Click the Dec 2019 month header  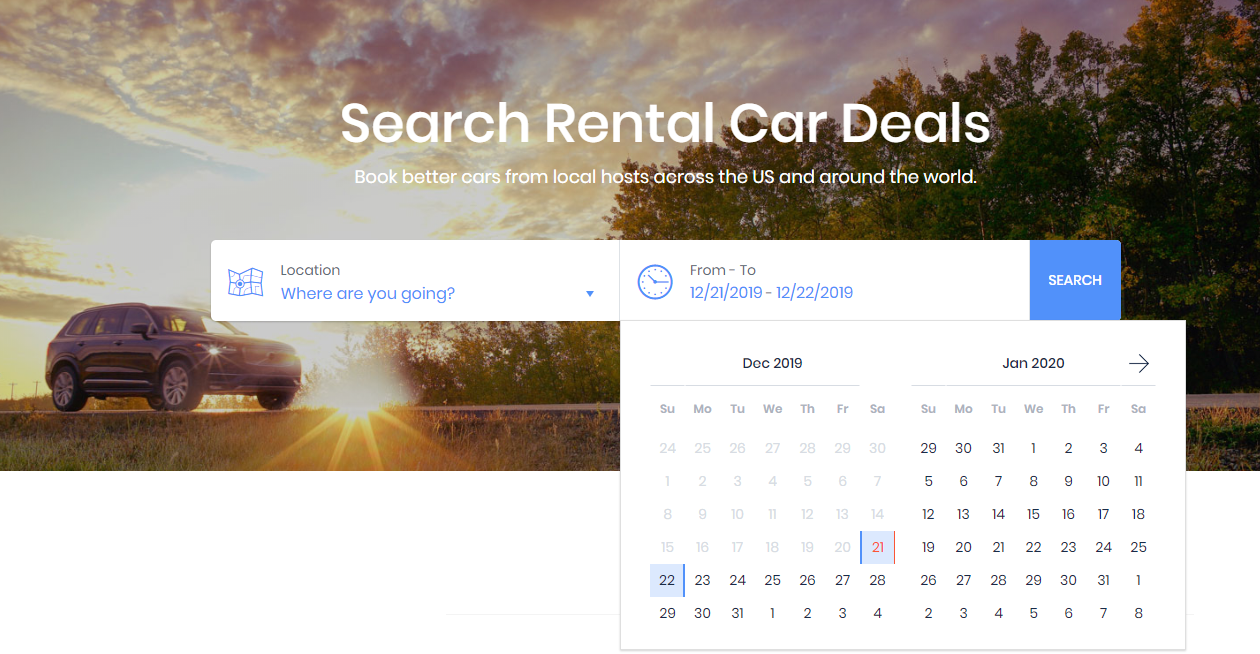click(772, 363)
